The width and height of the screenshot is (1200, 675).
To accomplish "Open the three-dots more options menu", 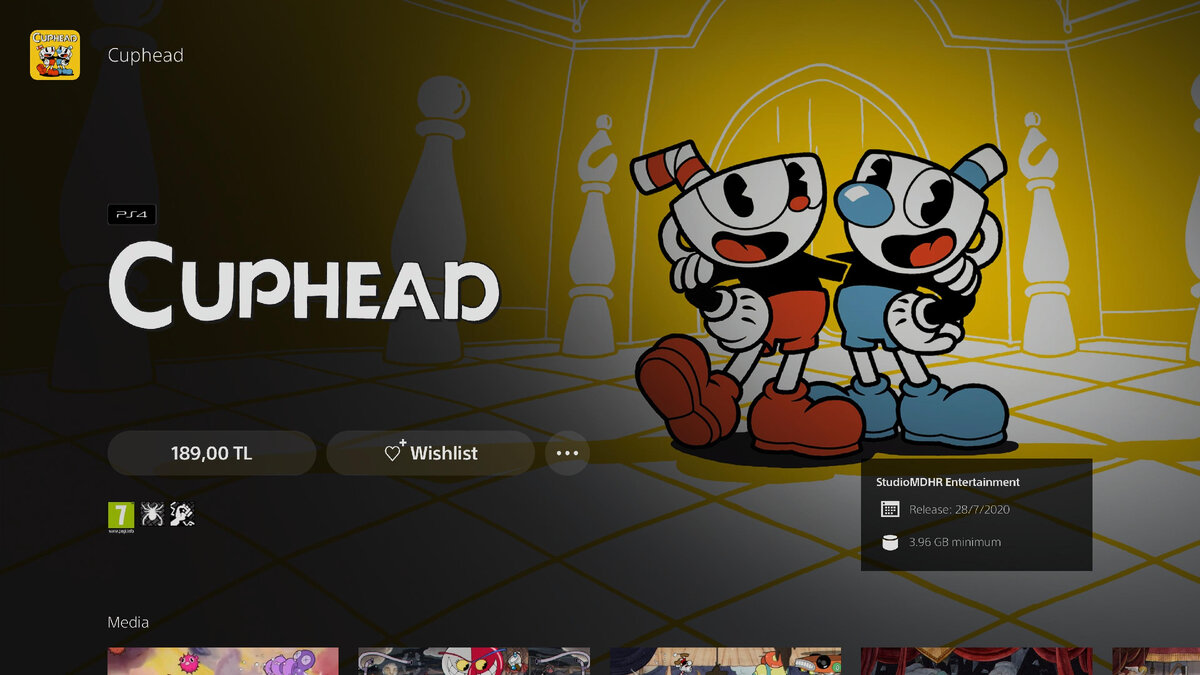I will coord(567,453).
